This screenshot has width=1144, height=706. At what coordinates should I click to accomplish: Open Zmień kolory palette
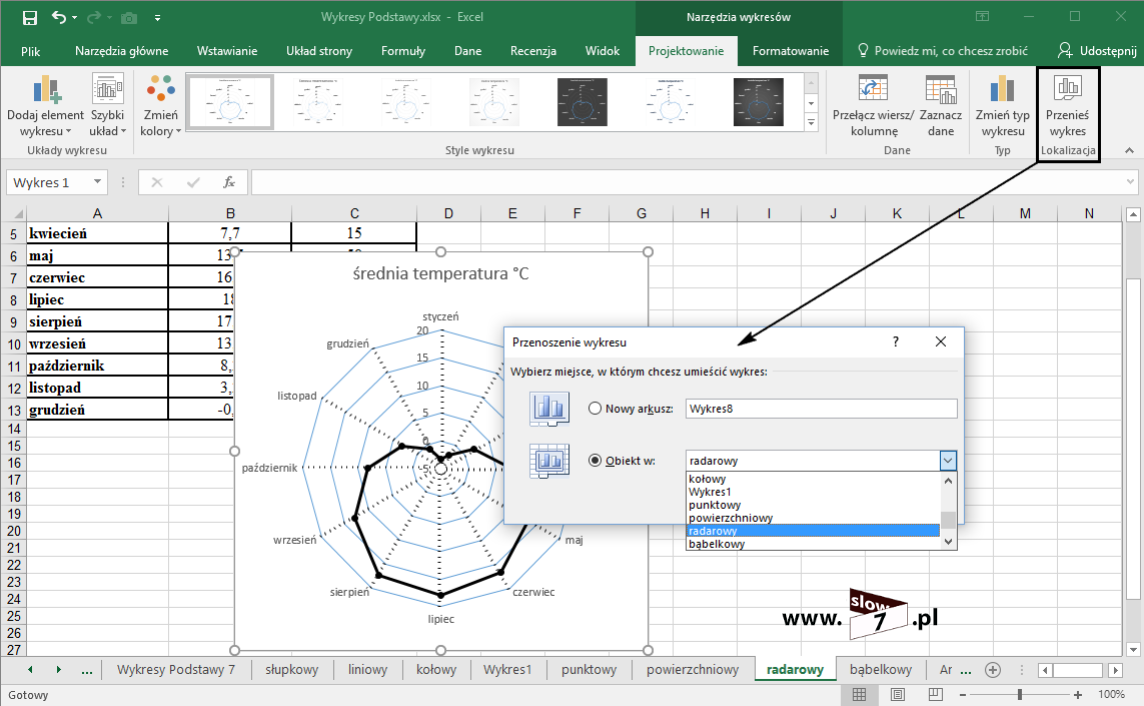pyautogui.click(x=161, y=106)
